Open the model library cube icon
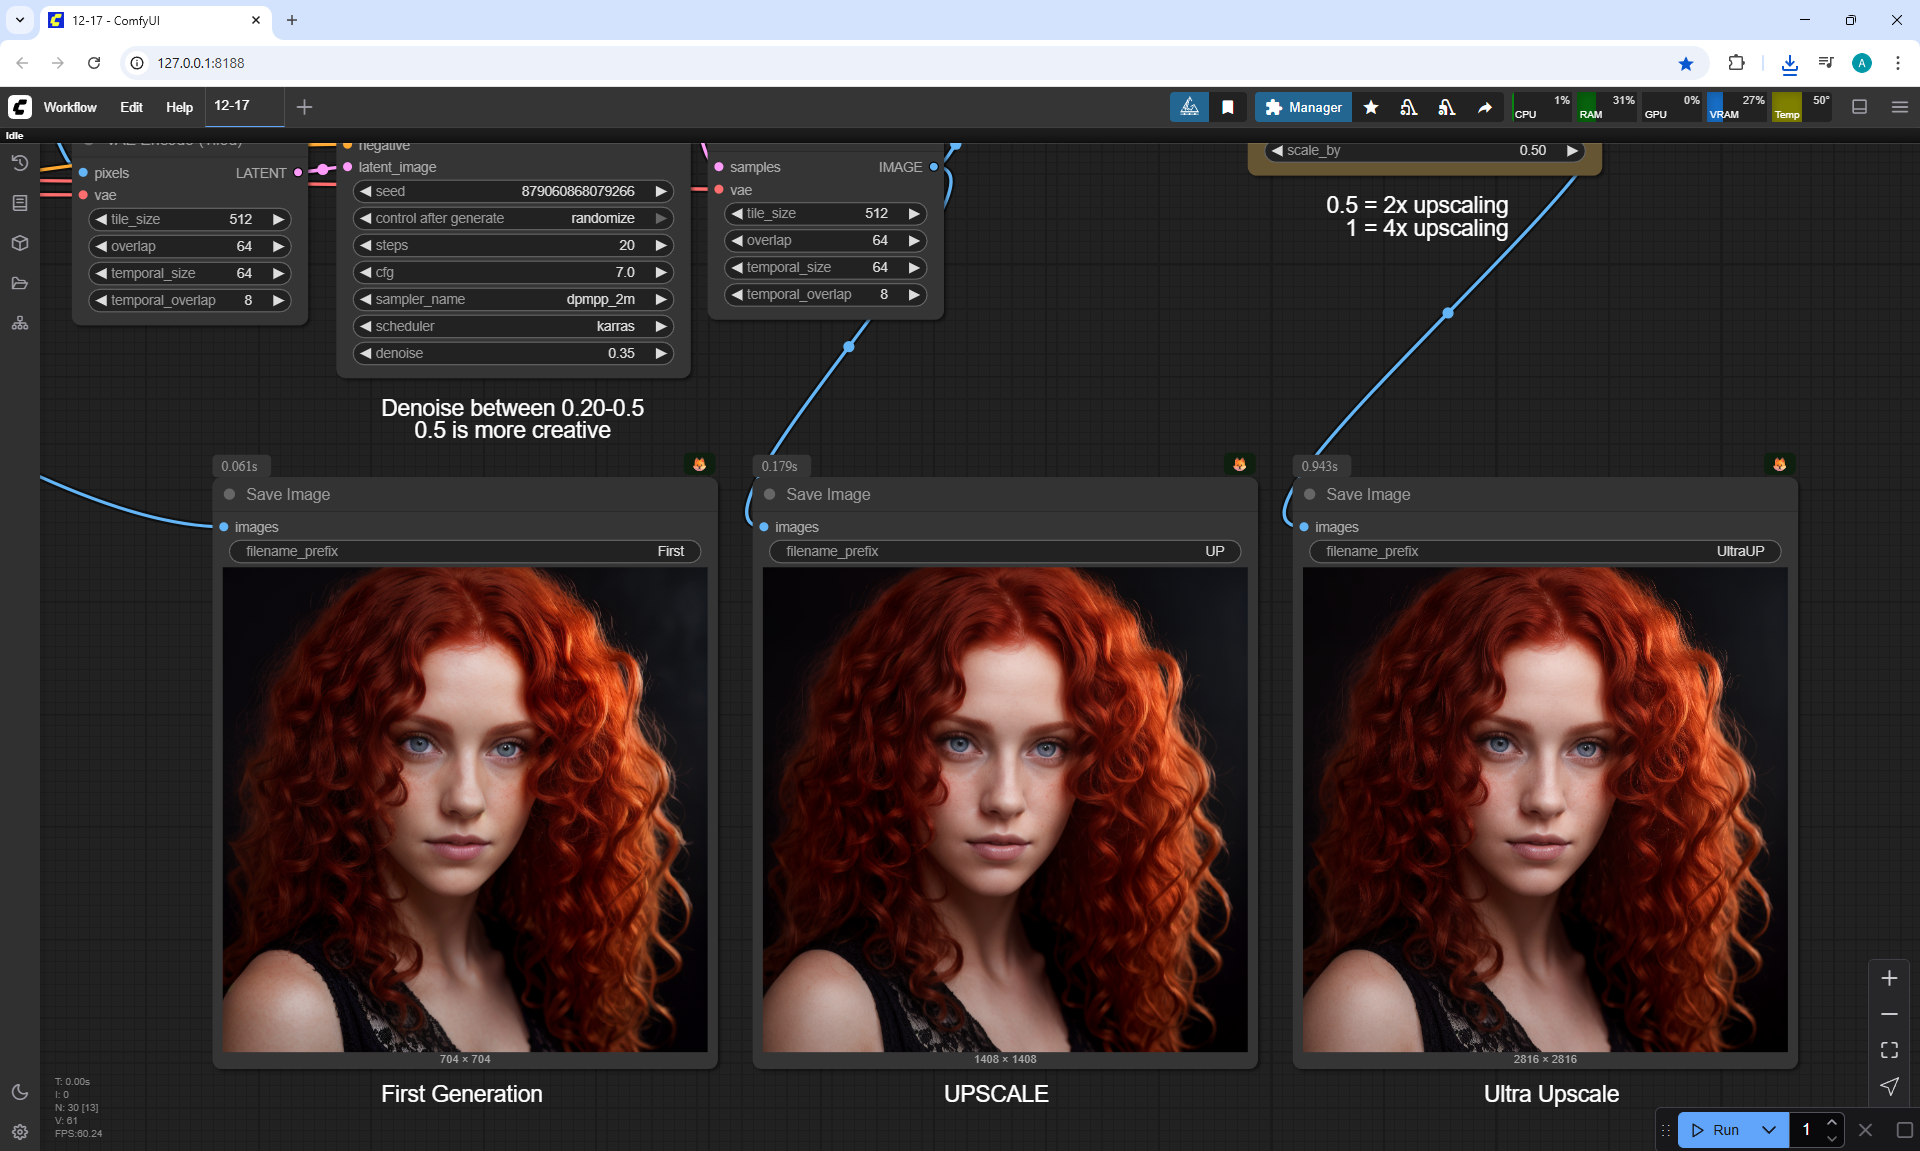1920x1151 pixels. tap(19, 243)
